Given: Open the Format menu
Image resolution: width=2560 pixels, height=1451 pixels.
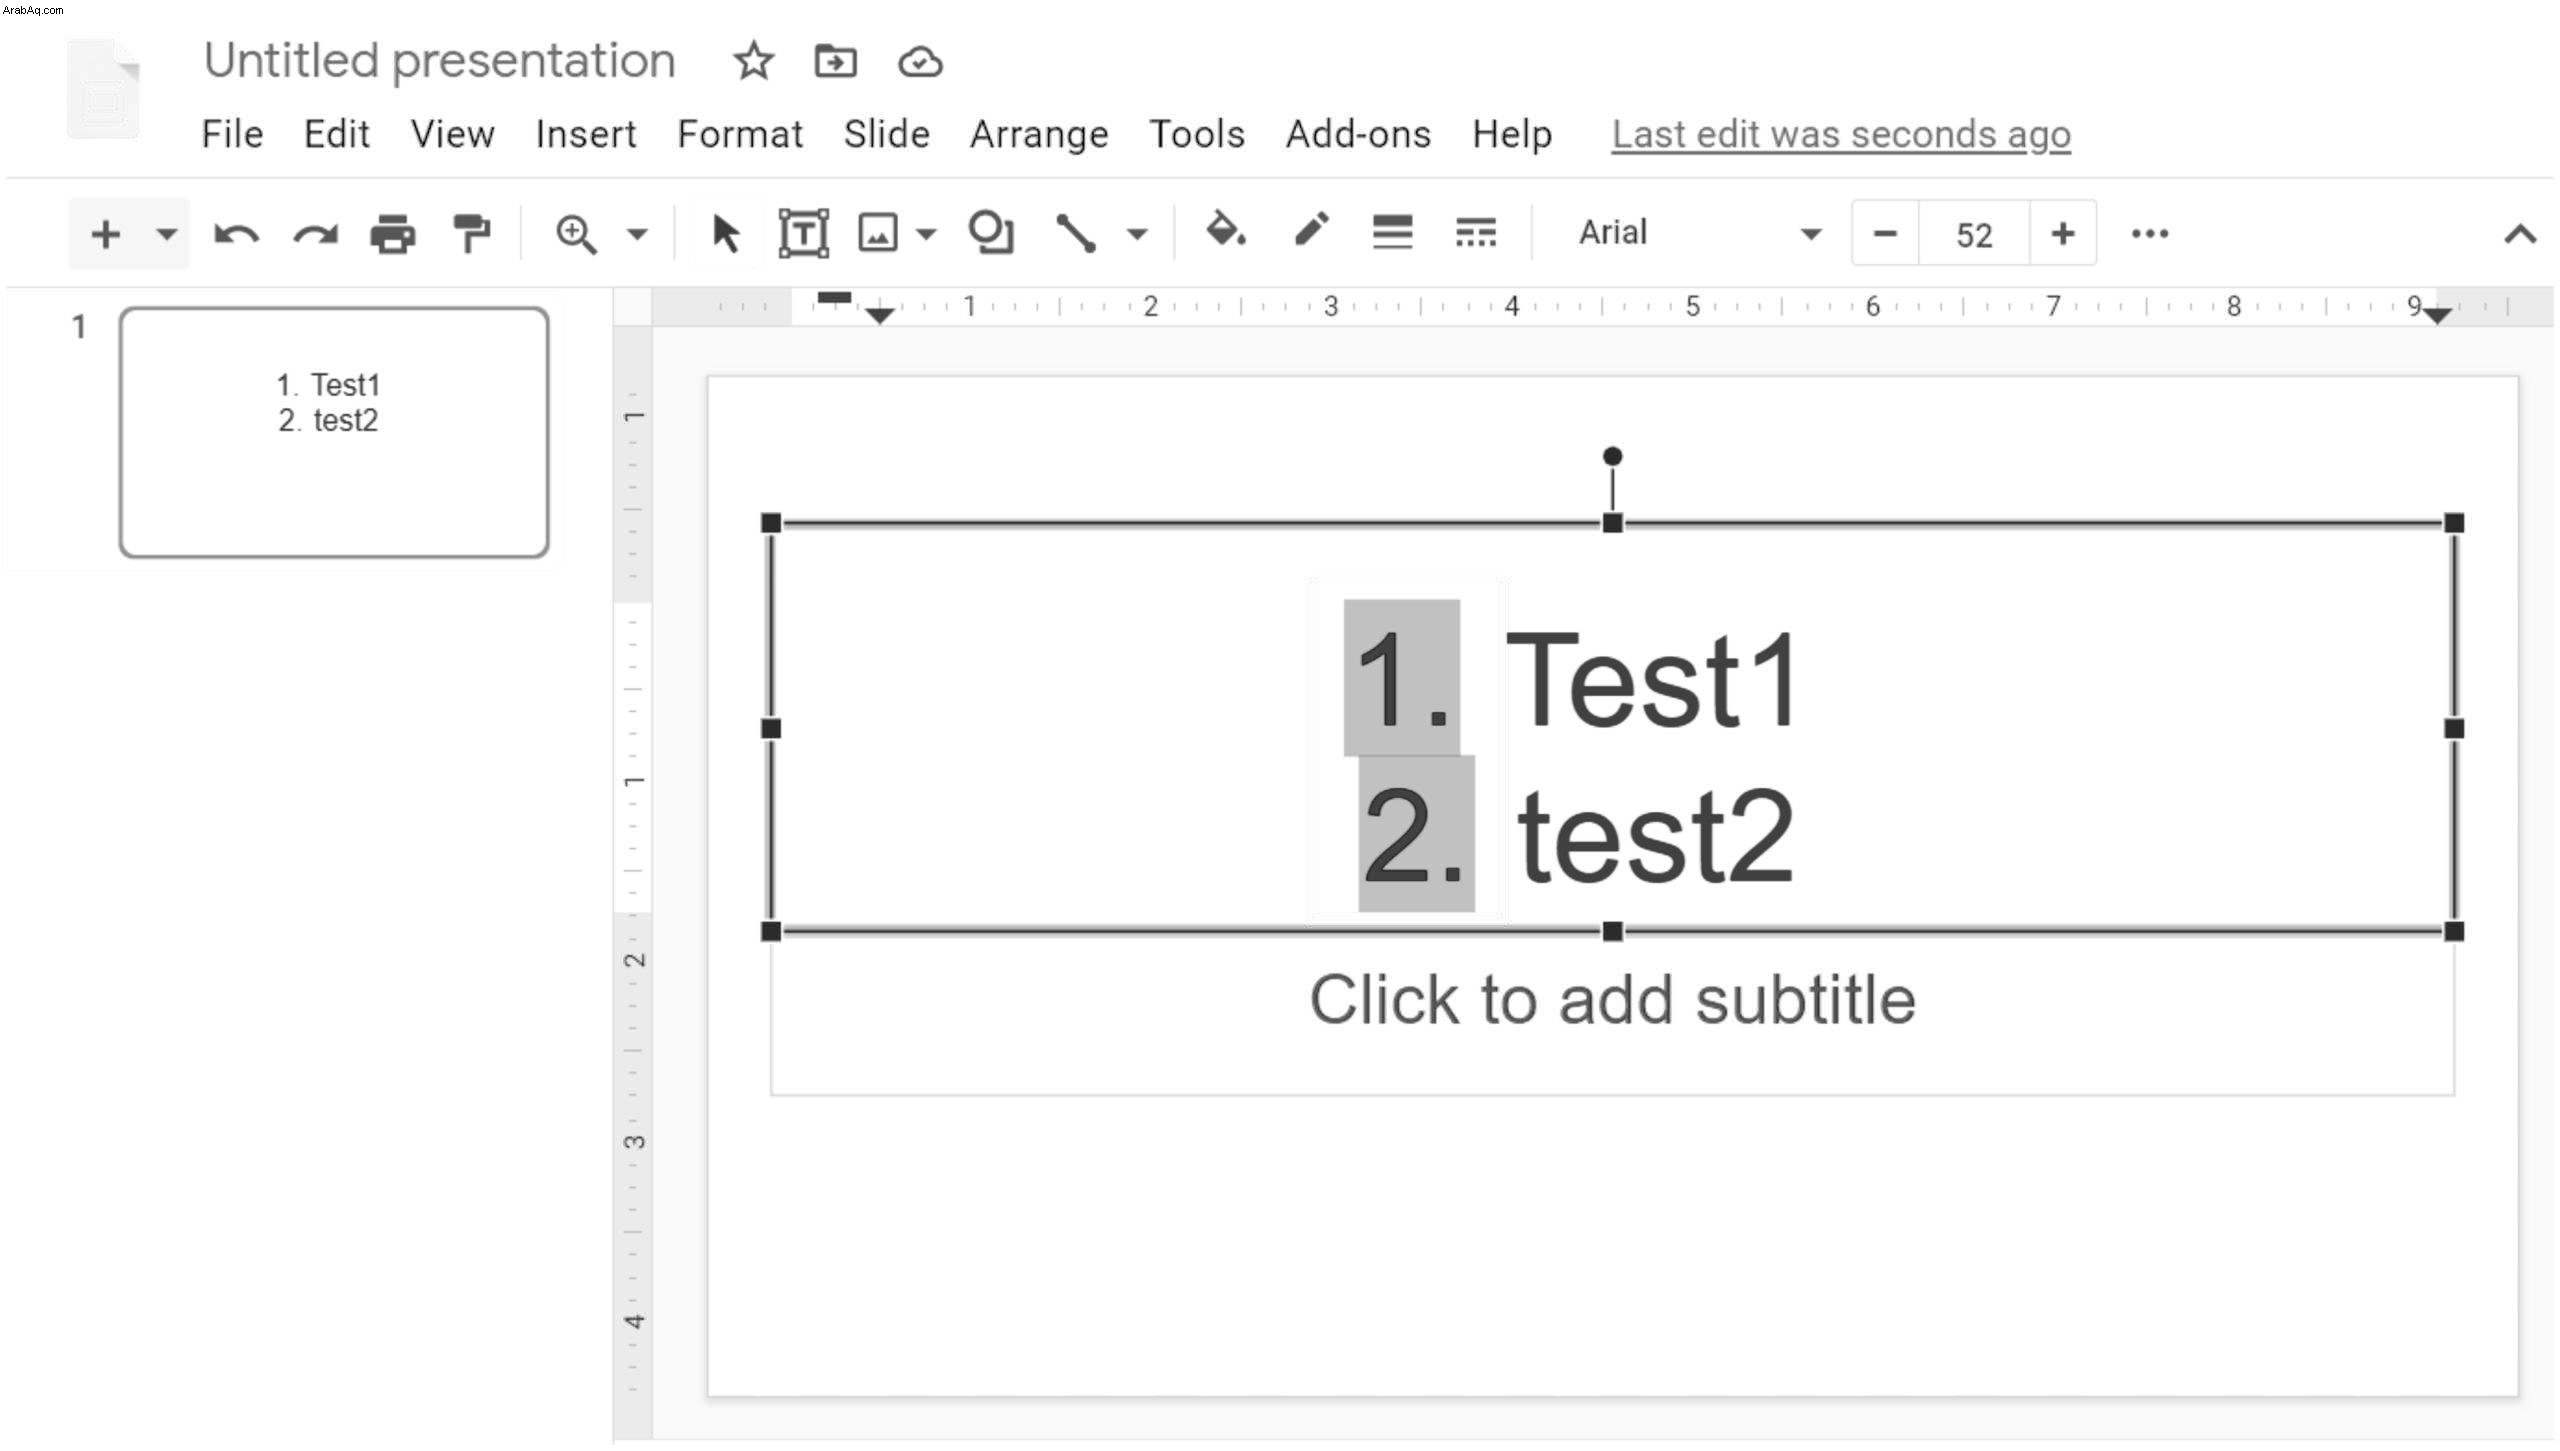Looking at the screenshot, I should pyautogui.click(x=740, y=134).
